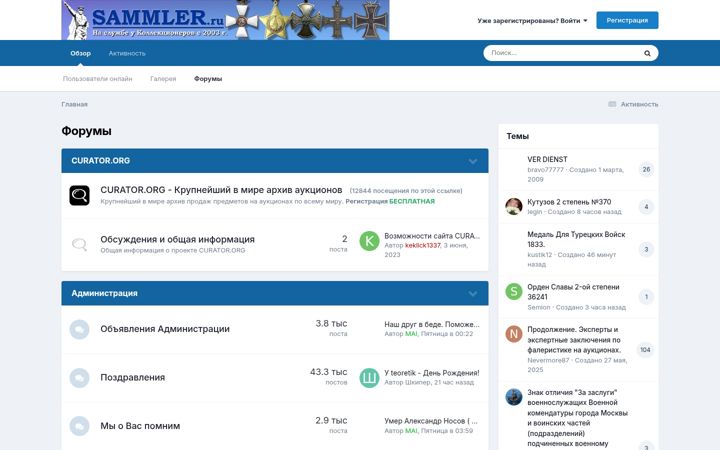Open CURATOR.ORG - Крупнейший в мире архив аукционов
This screenshot has width=720, height=450.
coord(221,190)
